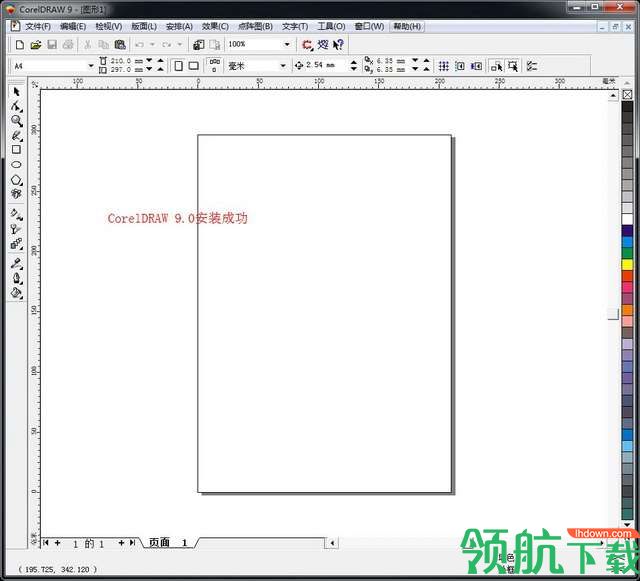Image resolution: width=640 pixels, height=581 pixels.
Task: Adjust the 2.54 mm nudge offset spinner
Action: pyautogui.click(x=354, y=65)
